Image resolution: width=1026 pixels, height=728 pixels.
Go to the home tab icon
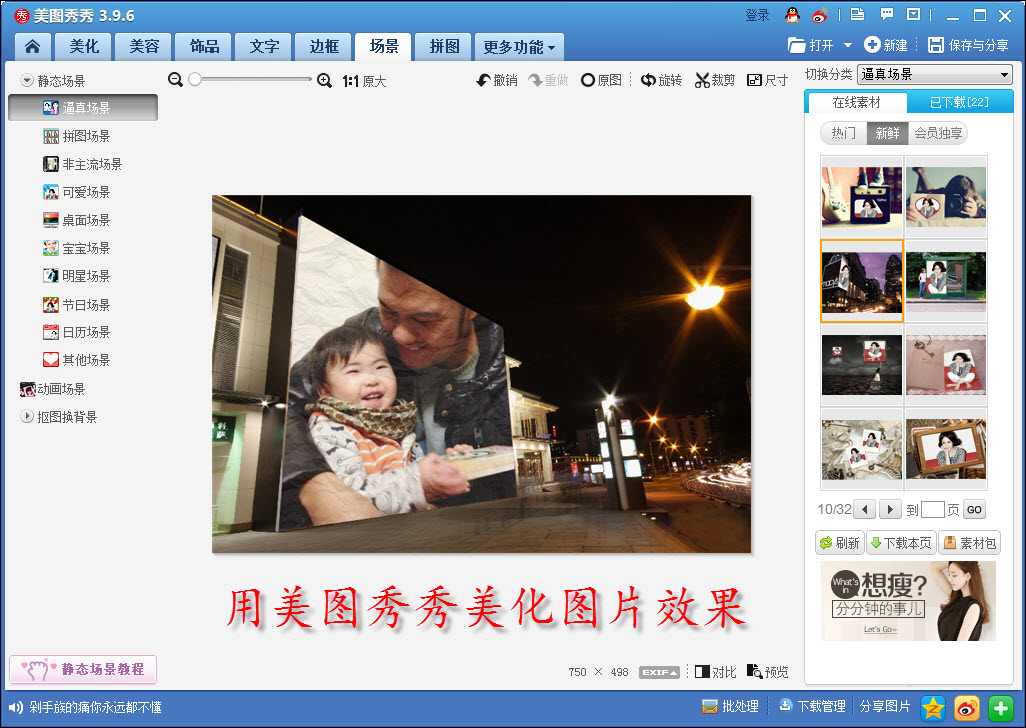pos(32,46)
